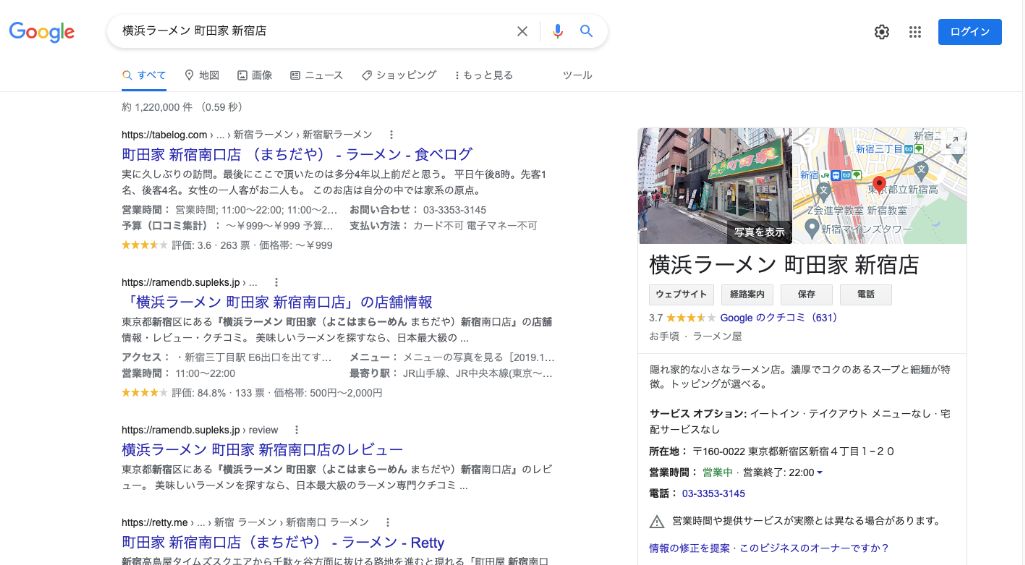Expand the map with the arrows icon
The height and width of the screenshot is (565, 1025).
[x=952, y=143]
